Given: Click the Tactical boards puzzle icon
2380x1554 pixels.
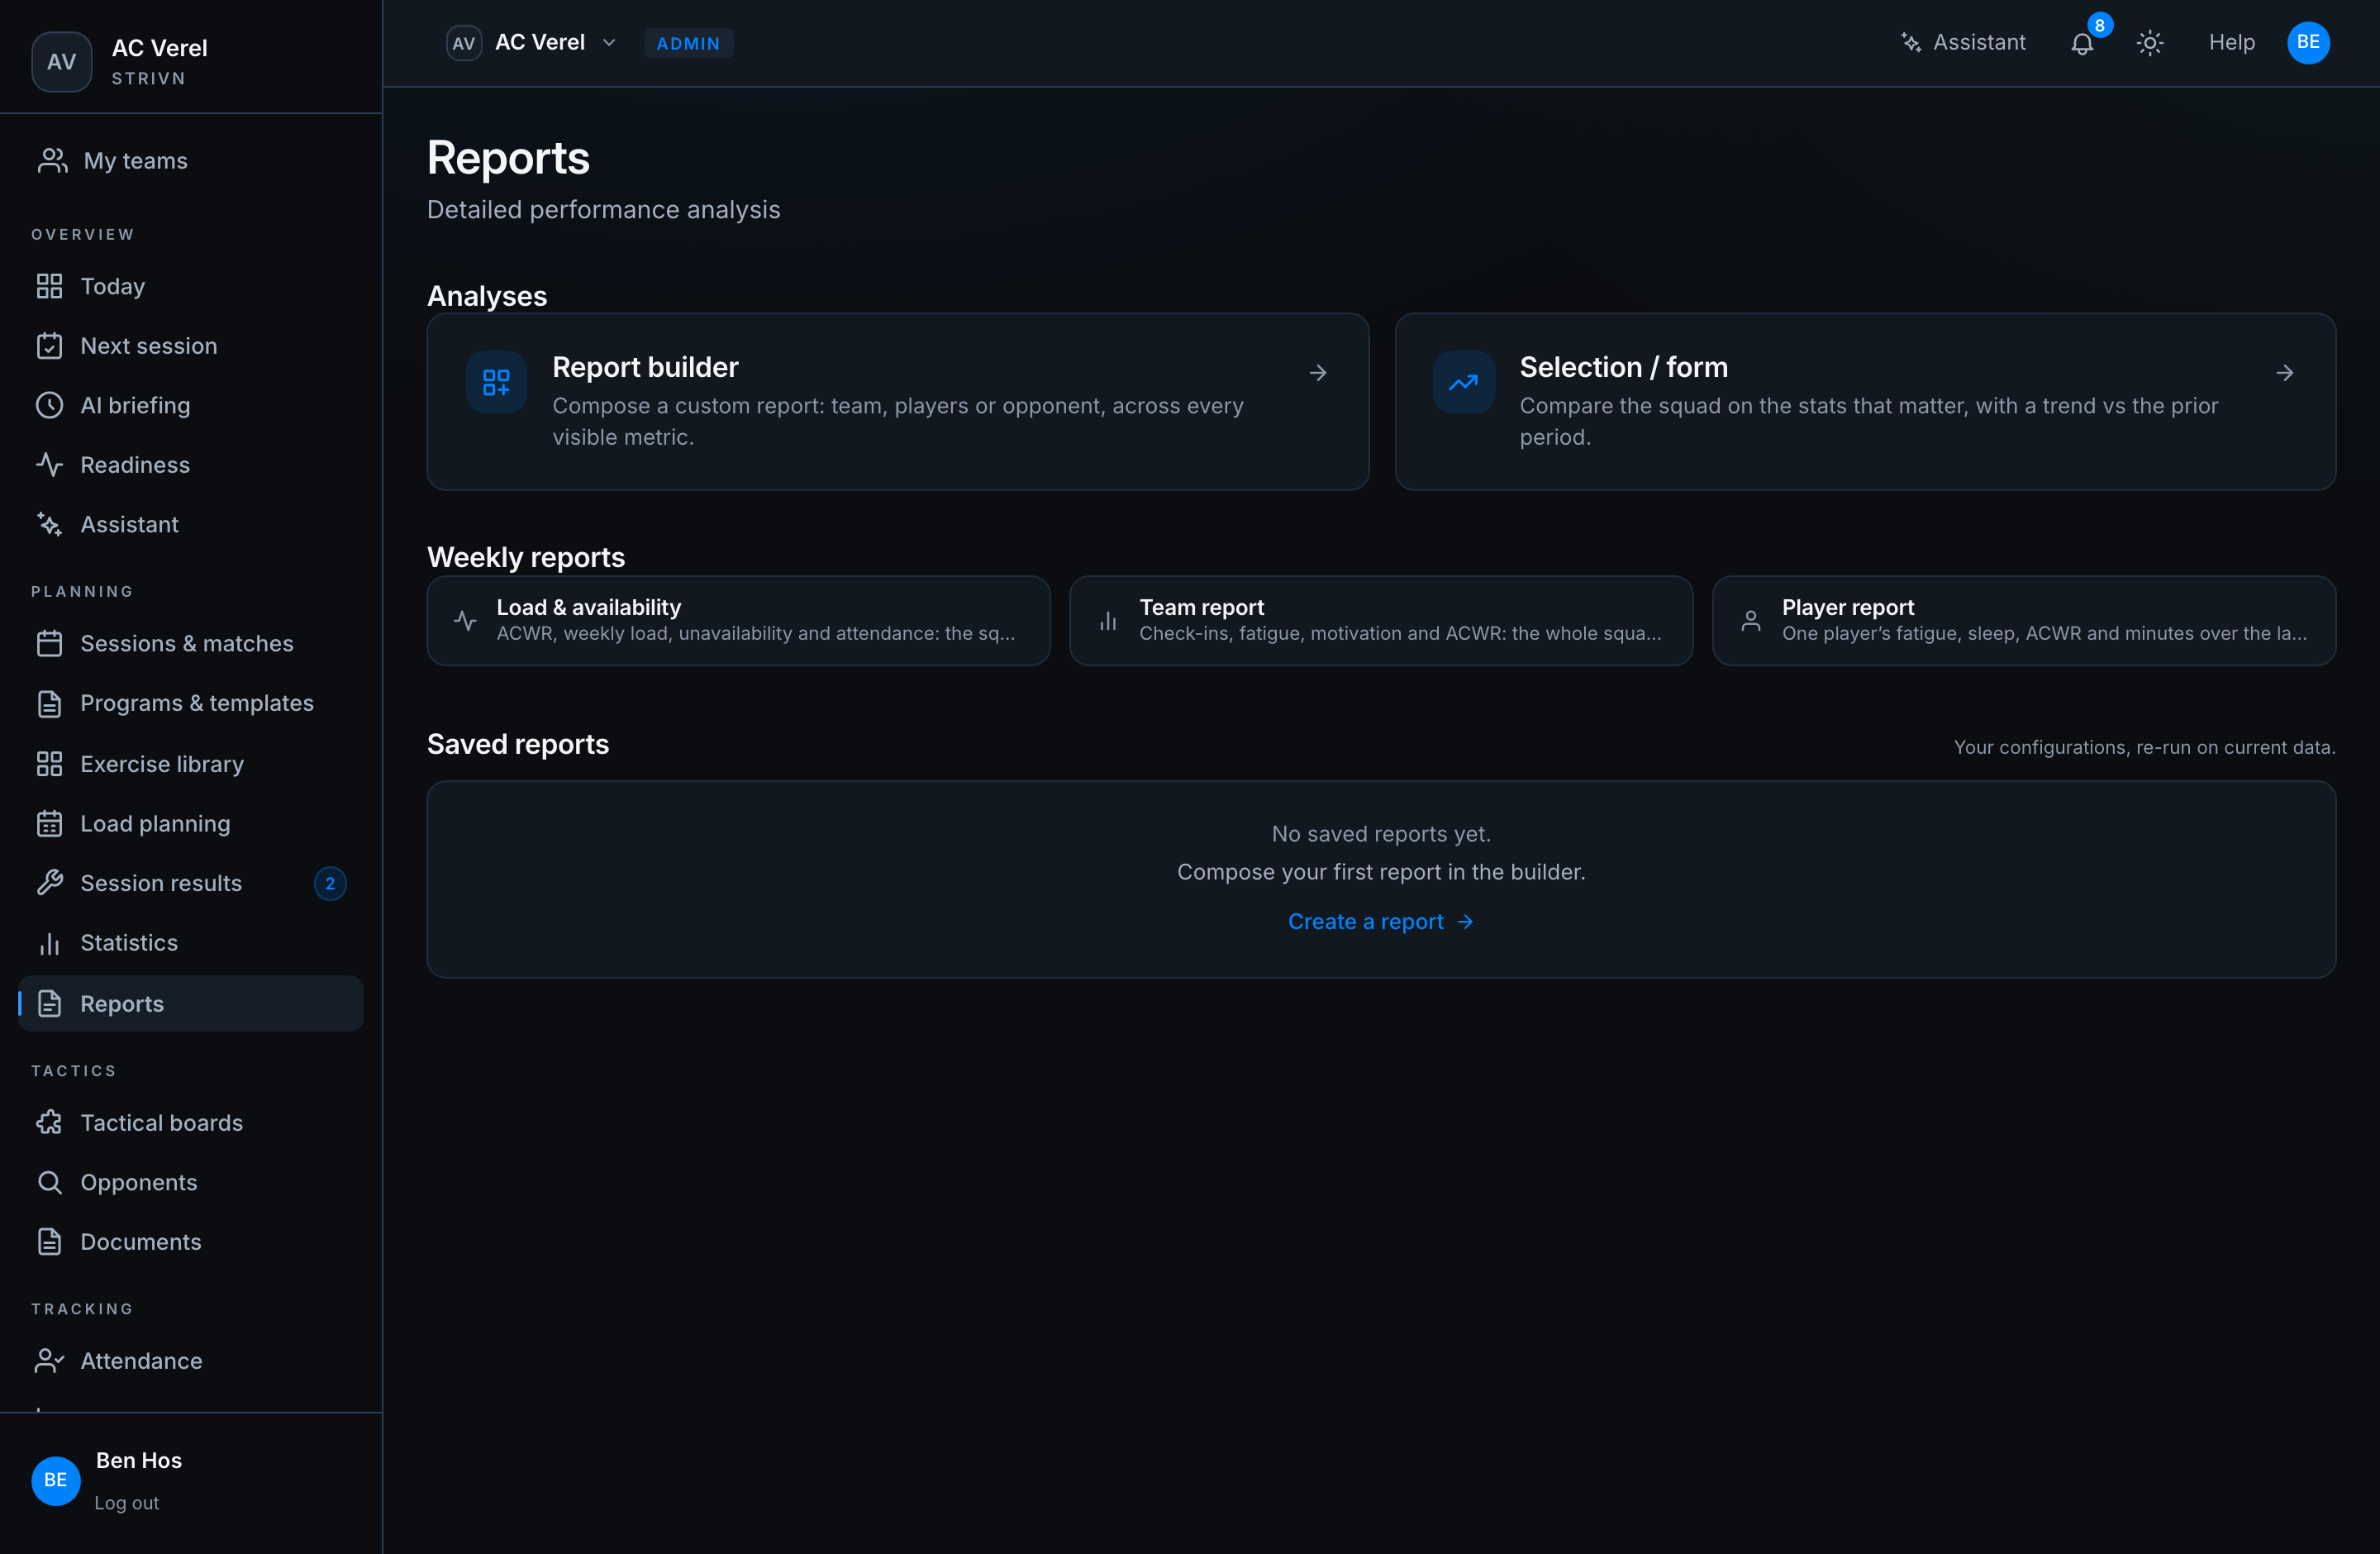Looking at the screenshot, I should (x=49, y=1122).
